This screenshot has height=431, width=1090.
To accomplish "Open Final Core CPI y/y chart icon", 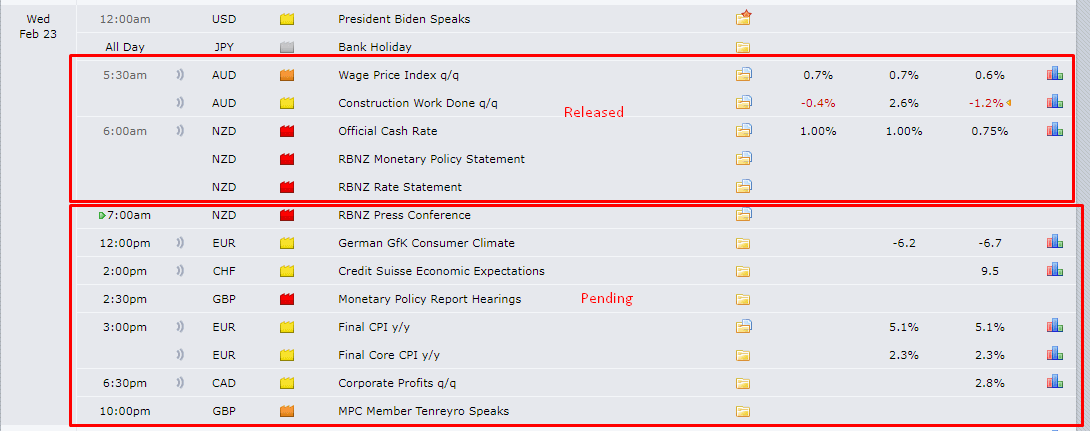I will [1055, 354].
